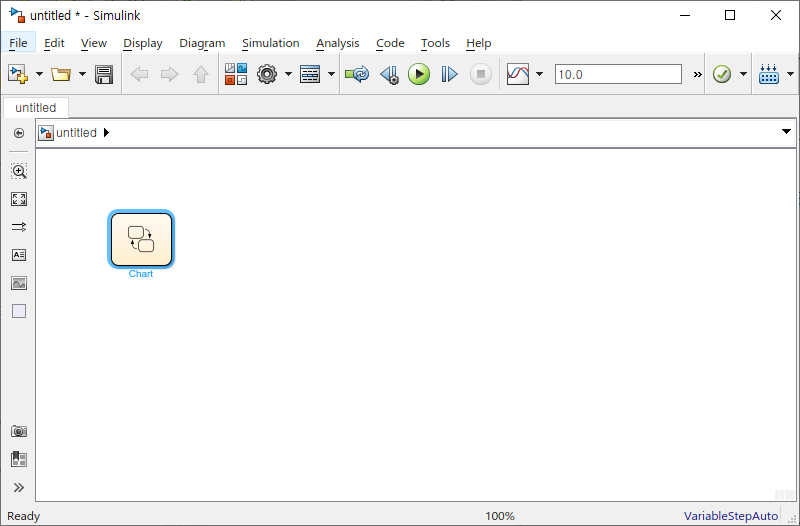Click the Screenshot camera icon
The image size is (800, 526).
pos(19,432)
